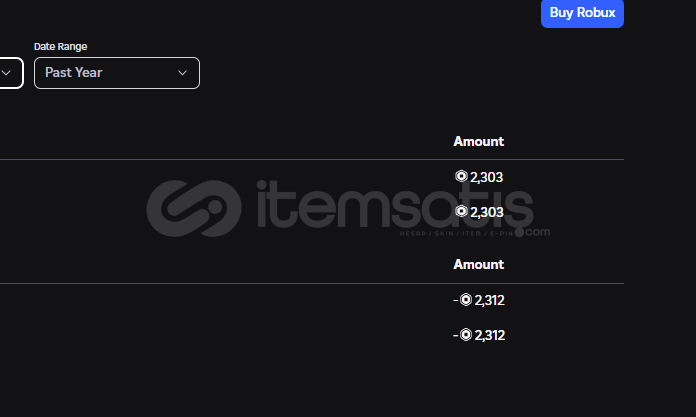Click the itemsatış watermark wordmark text

tap(395, 205)
